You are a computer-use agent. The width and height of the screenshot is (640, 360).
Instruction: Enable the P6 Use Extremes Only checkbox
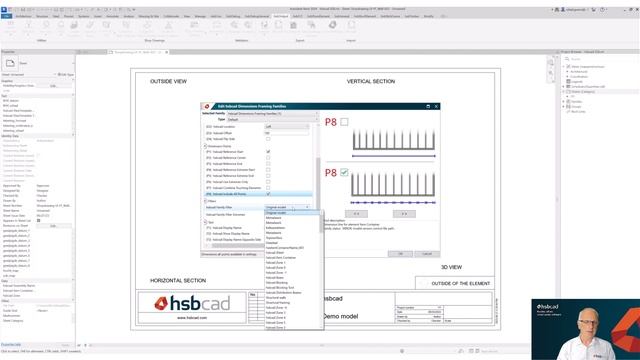tap(268, 182)
